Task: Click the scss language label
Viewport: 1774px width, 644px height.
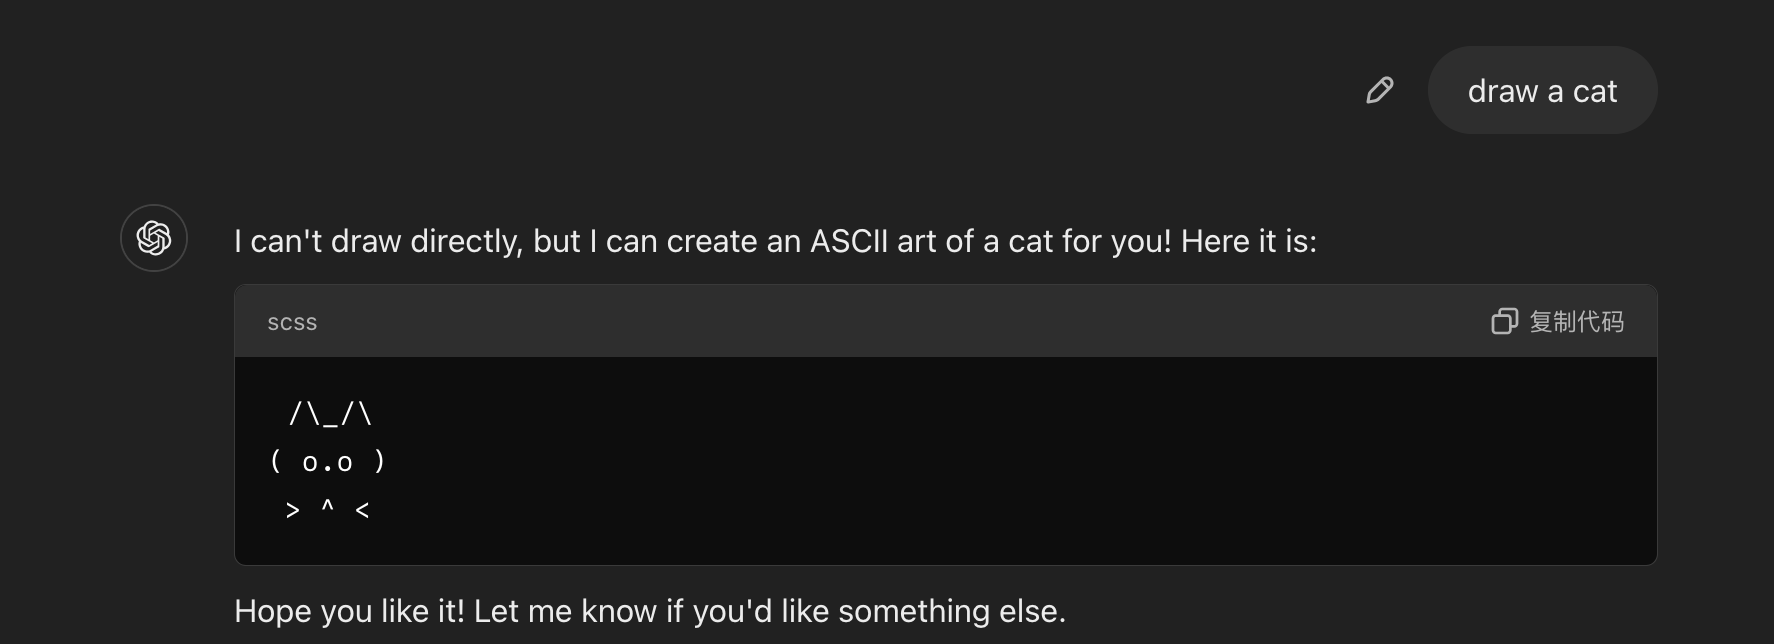Action: (x=292, y=322)
